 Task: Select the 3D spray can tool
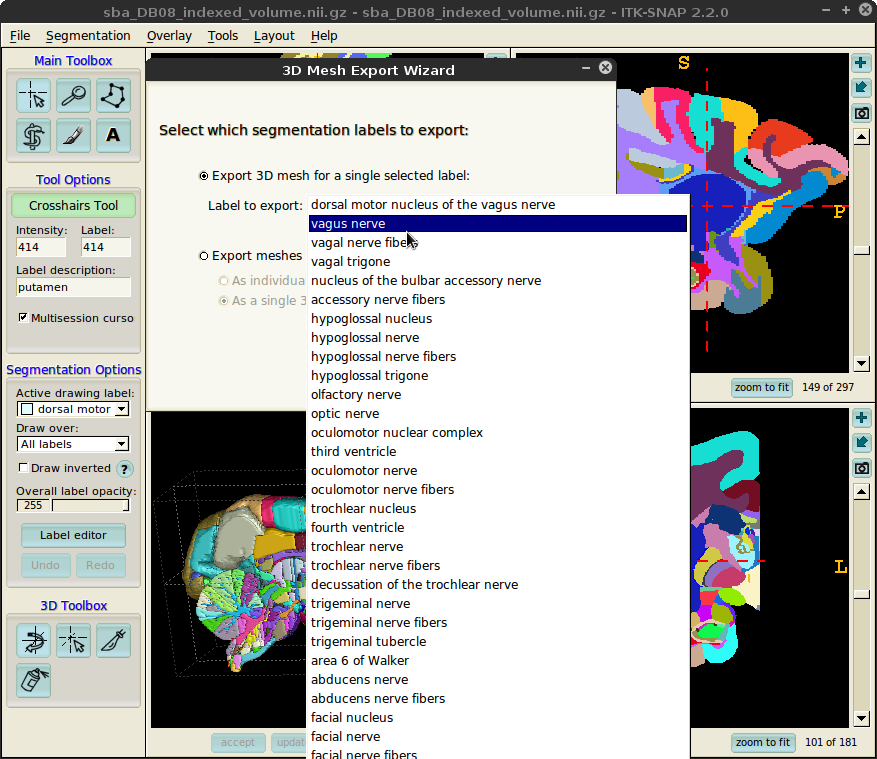34,680
